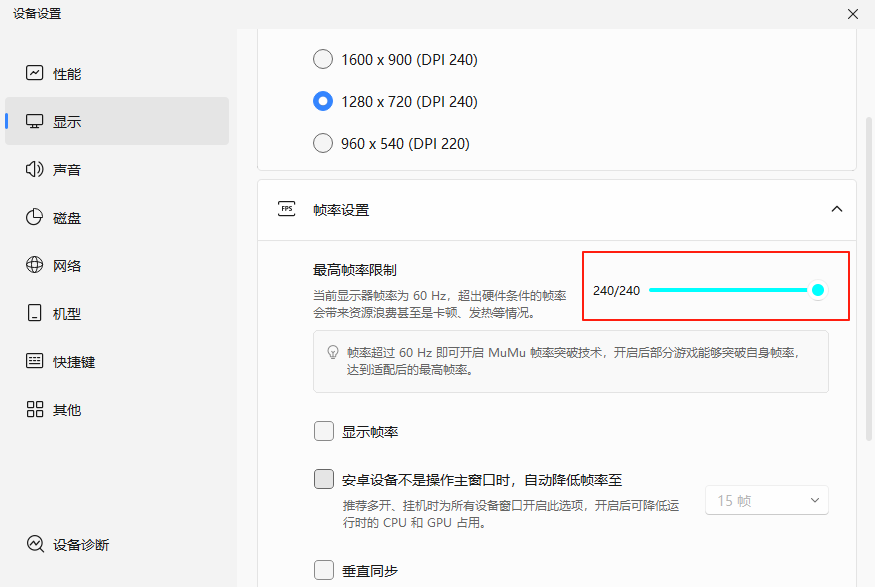This screenshot has width=875, height=587.
Task: Click the 显示 monitor icon in sidebar
Action: [35, 121]
